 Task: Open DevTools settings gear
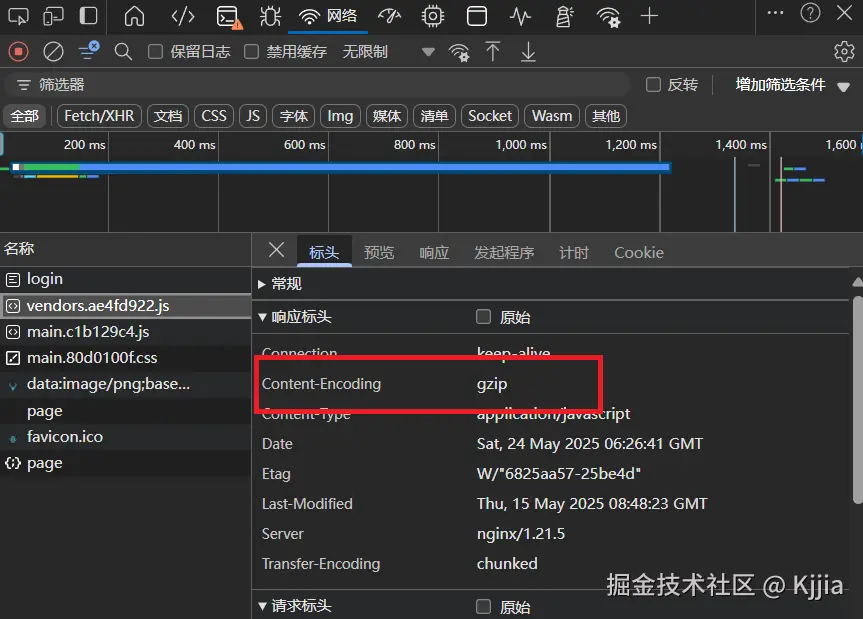coord(845,51)
